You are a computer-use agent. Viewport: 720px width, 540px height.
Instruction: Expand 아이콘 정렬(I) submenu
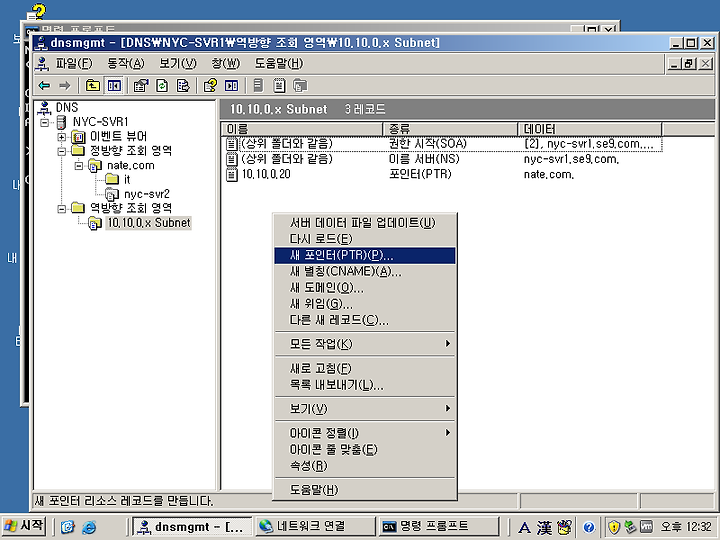click(x=365, y=433)
